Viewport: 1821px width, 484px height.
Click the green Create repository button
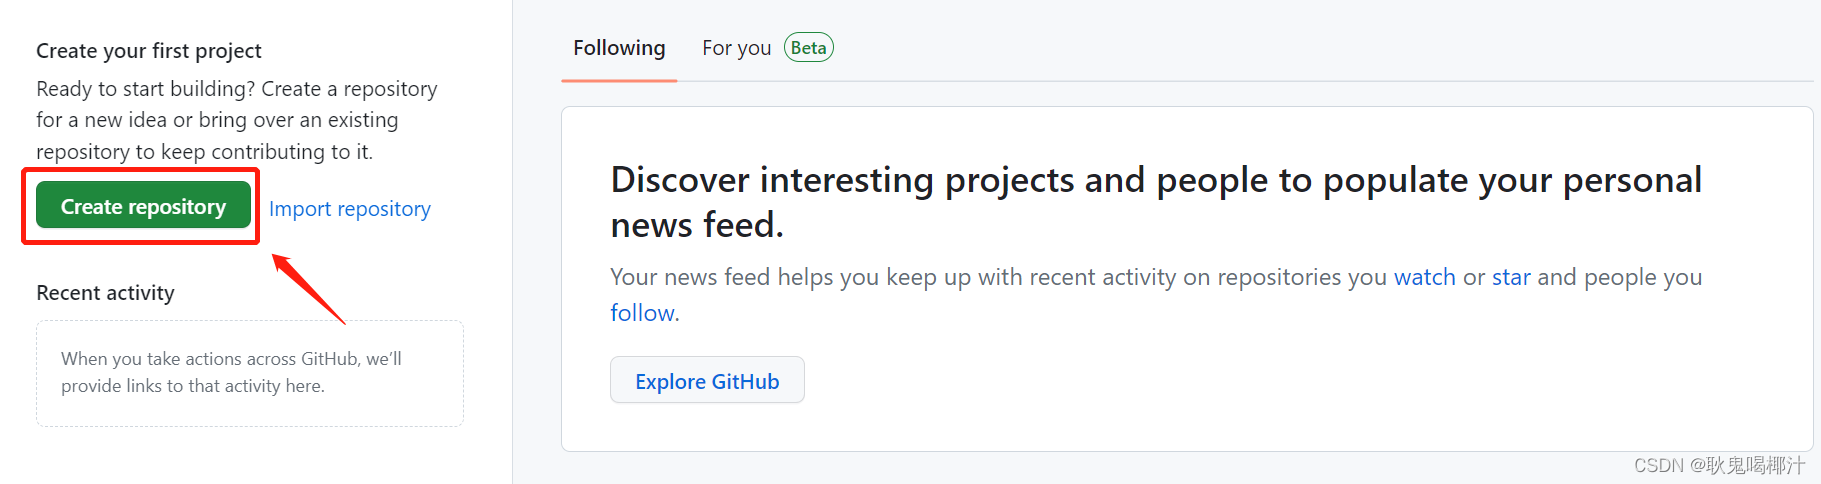coord(143,206)
